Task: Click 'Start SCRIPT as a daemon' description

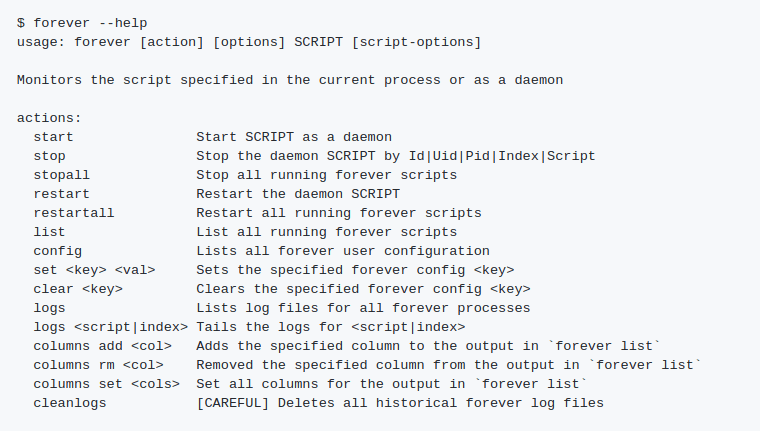Action: [x=293, y=137]
